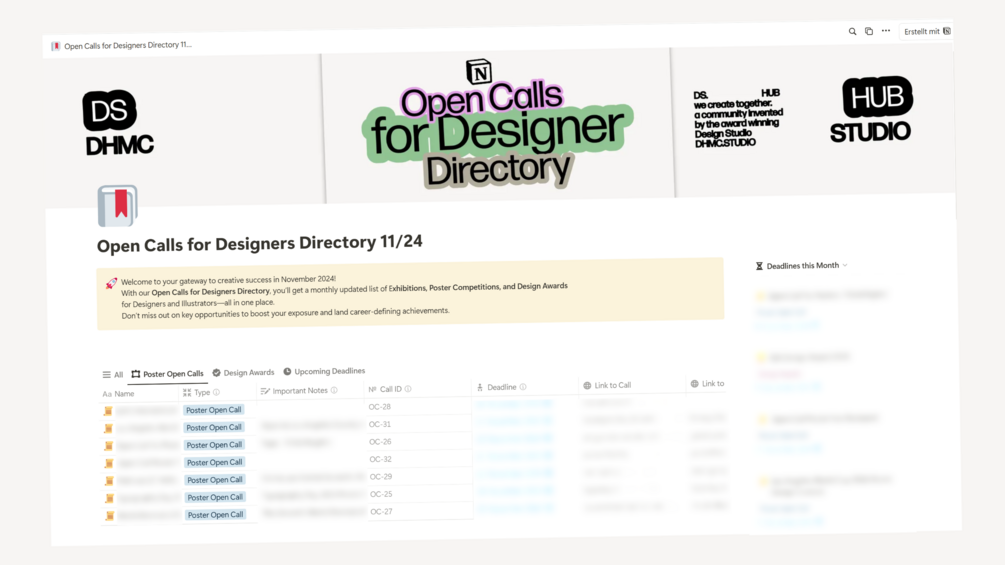The image size is (1005, 565).
Task: Click the row icon of the OC-28 entry
Action: click(x=108, y=411)
